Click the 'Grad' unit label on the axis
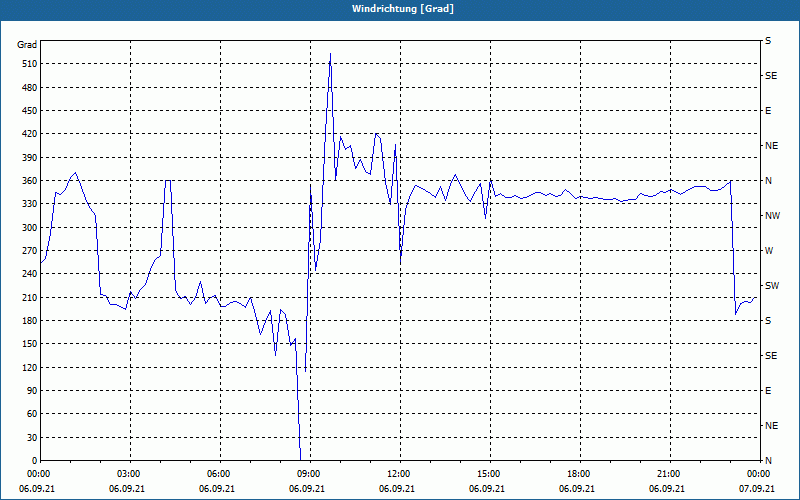The width and height of the screenshot is (800, 500). 27,45
